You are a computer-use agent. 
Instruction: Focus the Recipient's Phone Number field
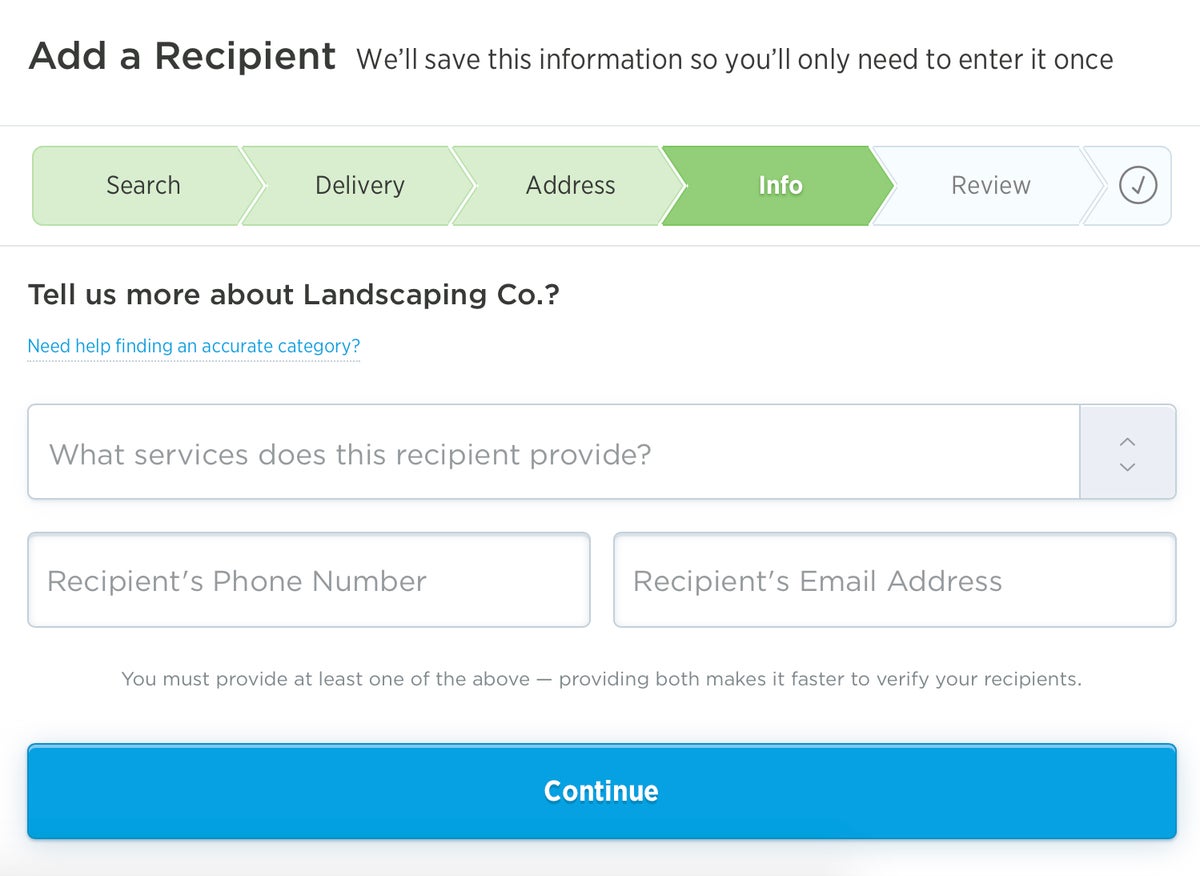click(x=308, y=580)
